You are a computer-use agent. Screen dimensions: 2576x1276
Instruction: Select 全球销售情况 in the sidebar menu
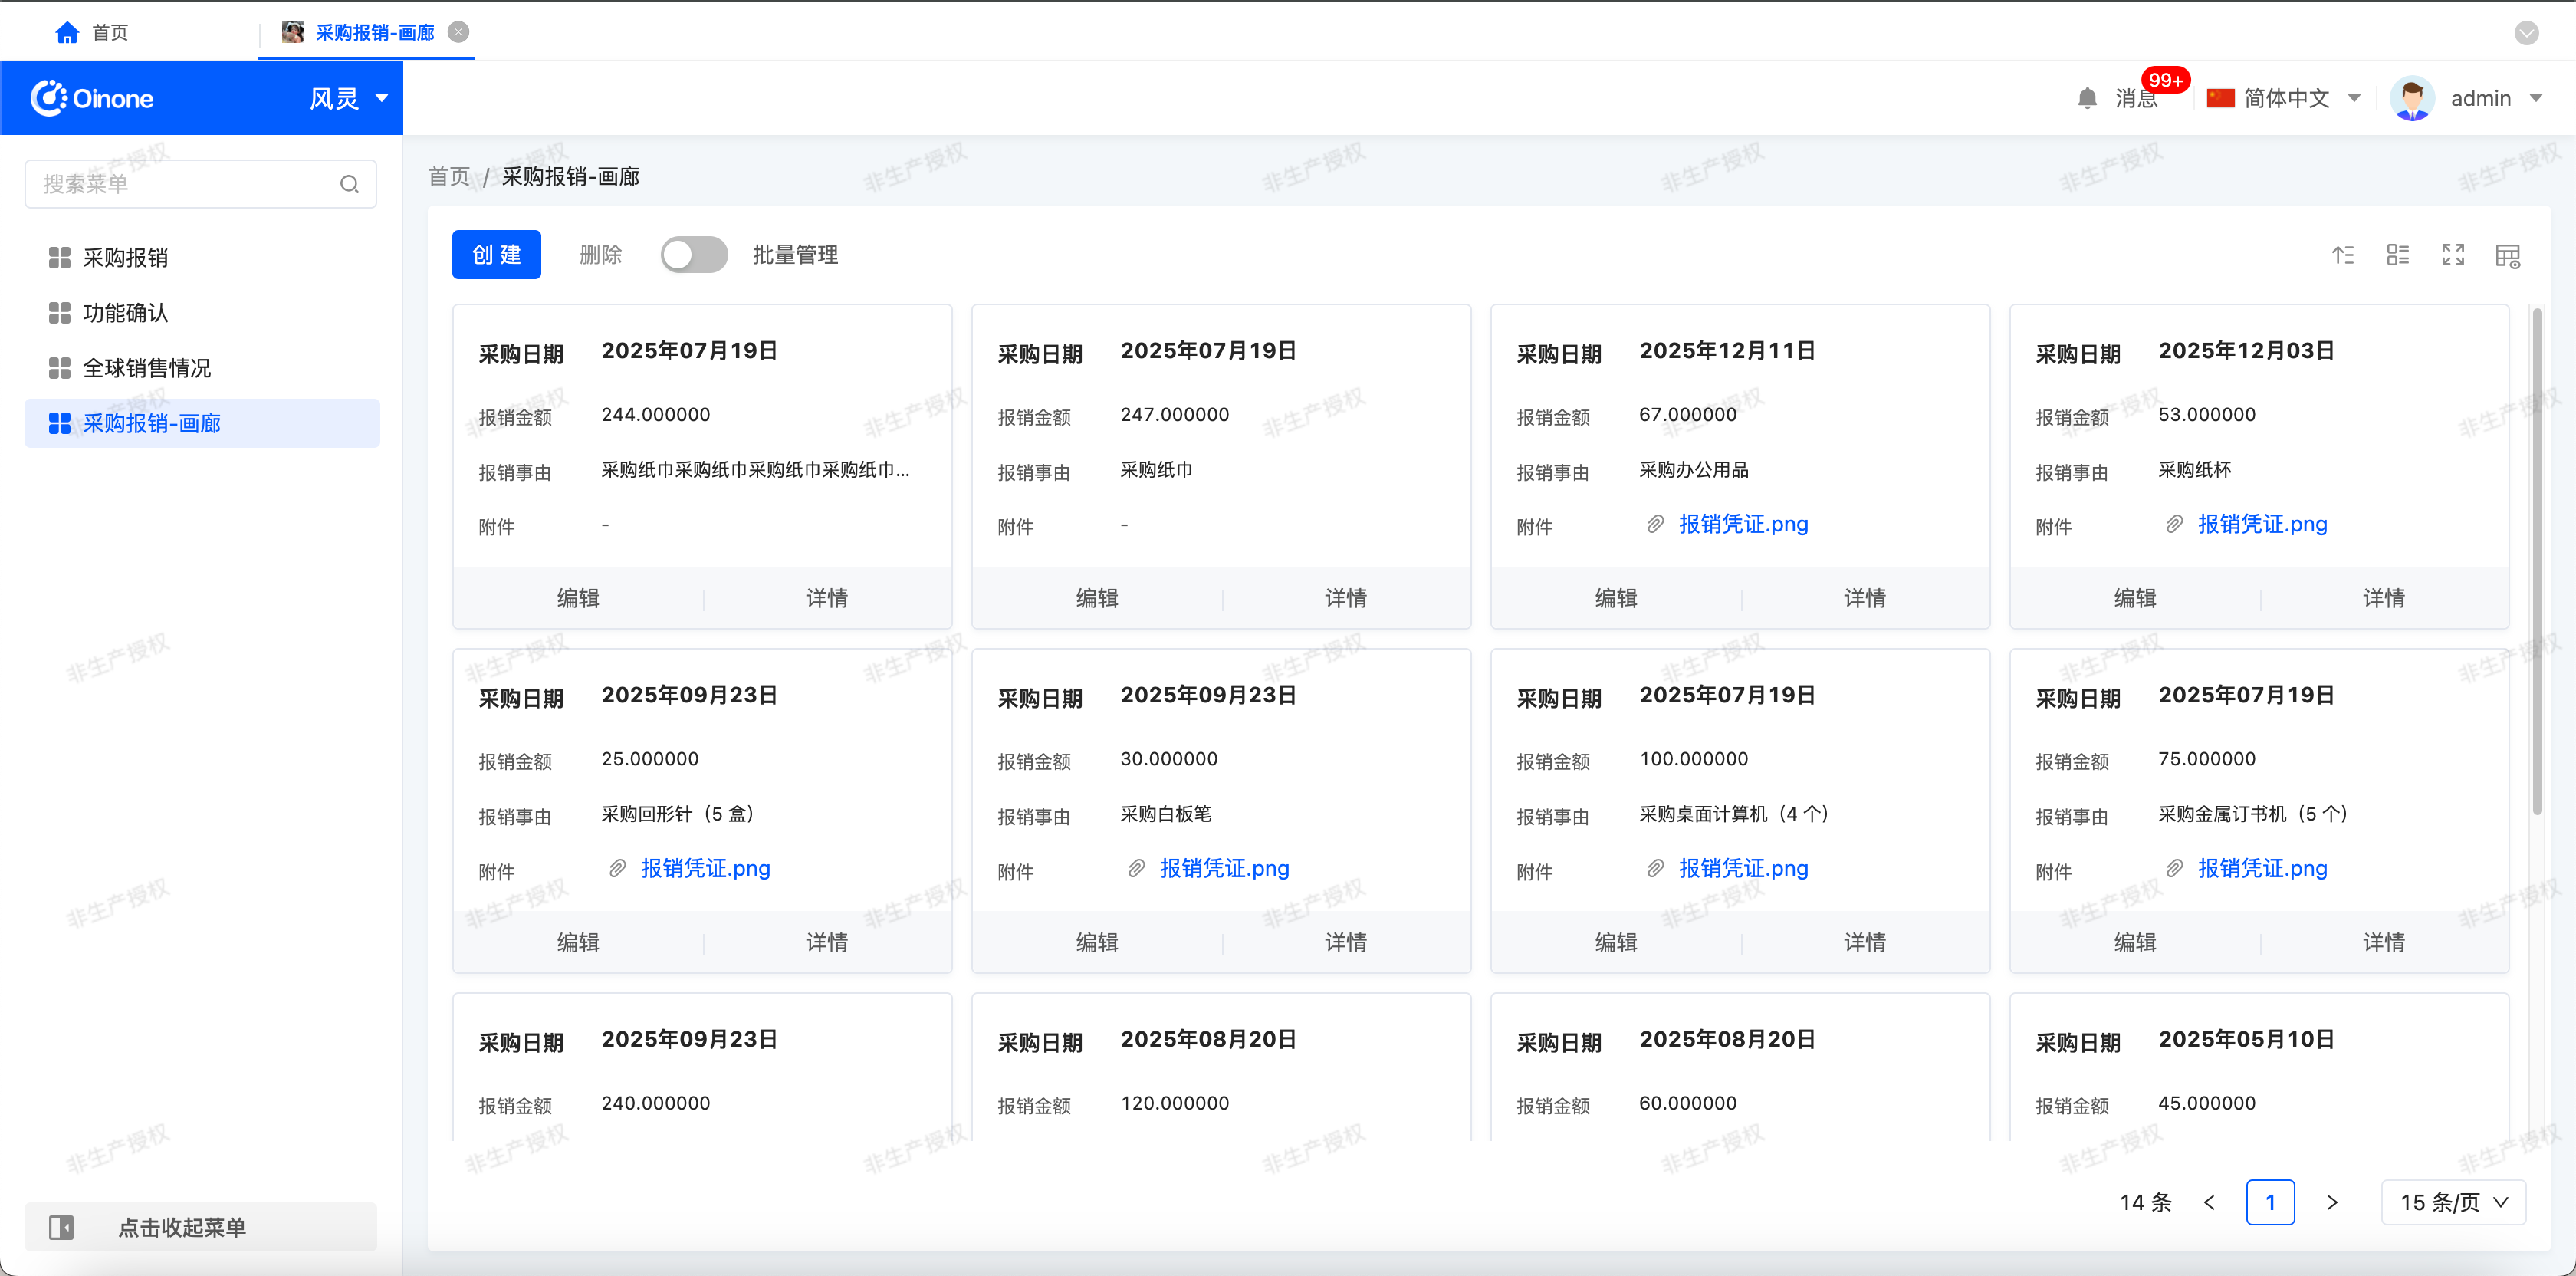[x=146, y=368]
